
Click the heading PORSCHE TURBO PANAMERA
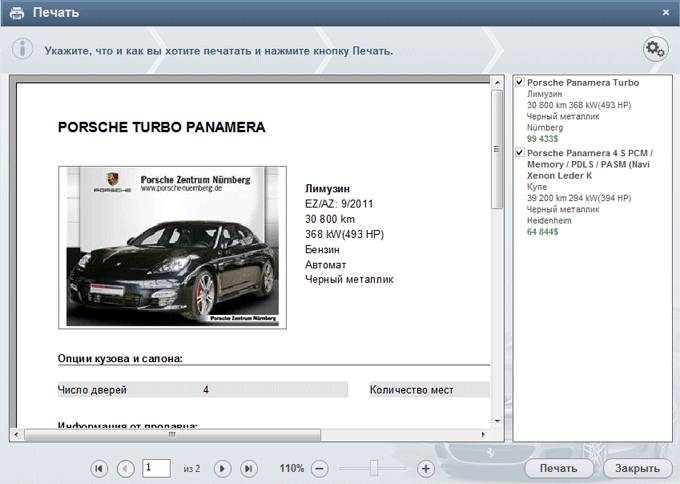[x=161, y=127]
